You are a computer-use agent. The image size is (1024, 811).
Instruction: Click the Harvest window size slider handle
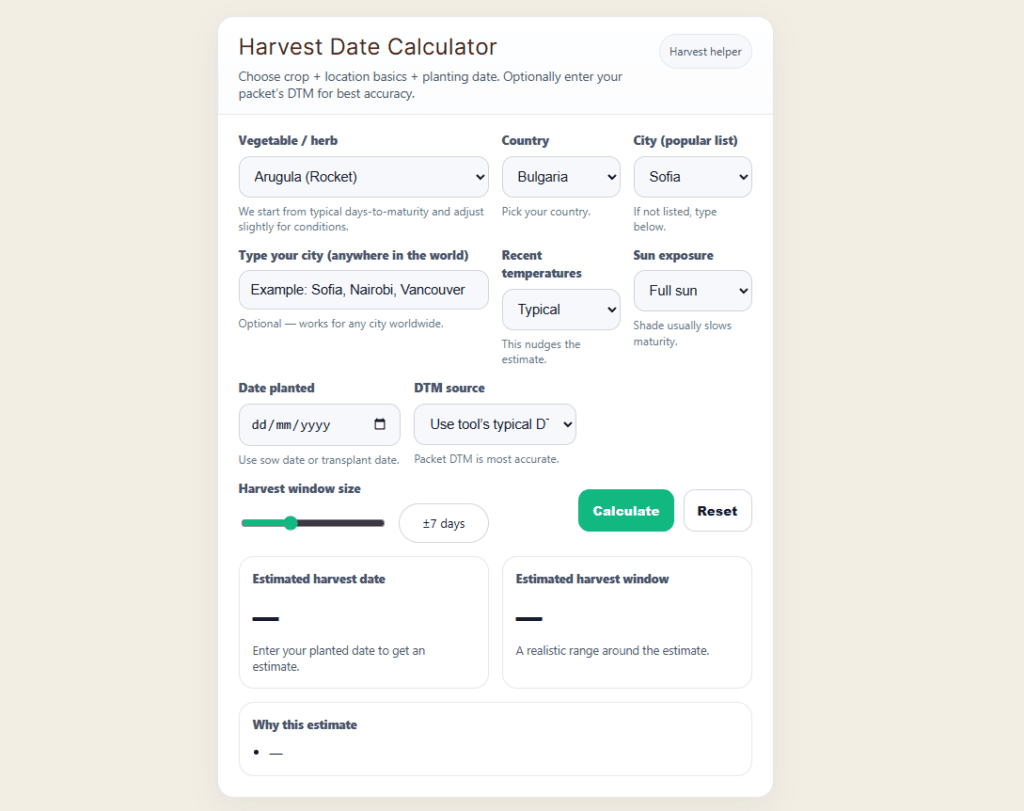click(291, 523)
